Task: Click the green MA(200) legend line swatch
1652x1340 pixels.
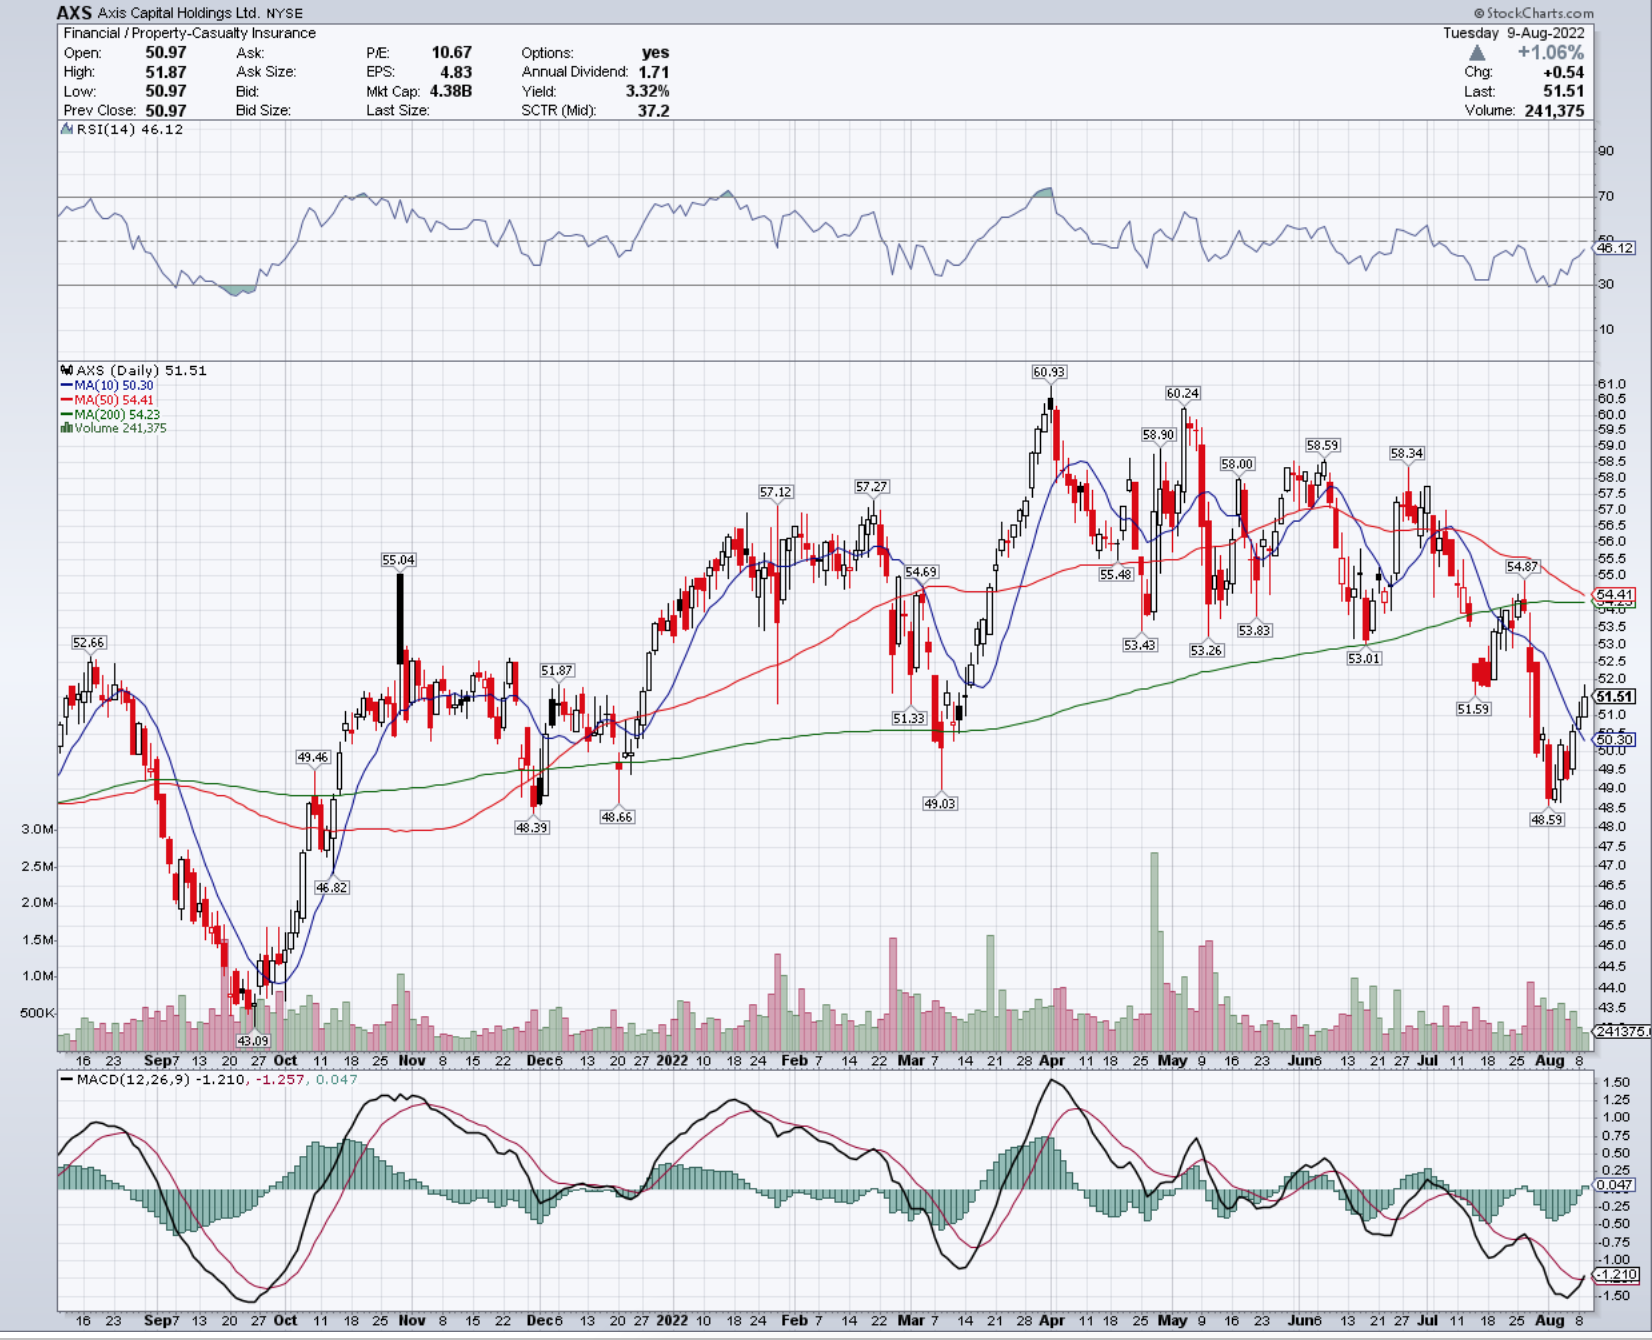Action: (66, 414)
